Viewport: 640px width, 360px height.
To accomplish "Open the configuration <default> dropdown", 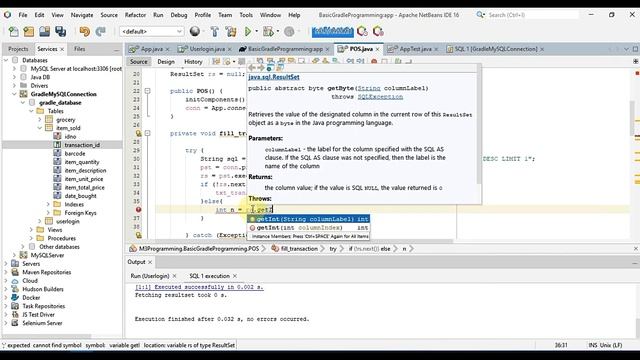I will tap(151, 31).
